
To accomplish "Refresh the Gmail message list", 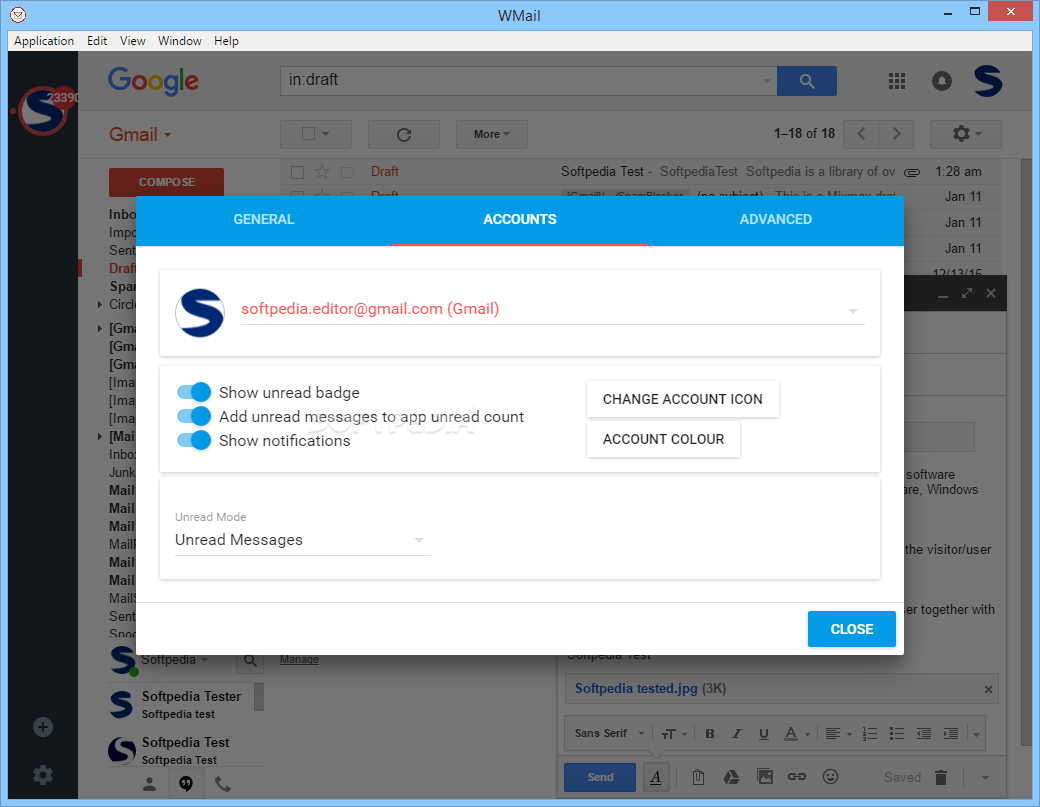I will 404,135.
